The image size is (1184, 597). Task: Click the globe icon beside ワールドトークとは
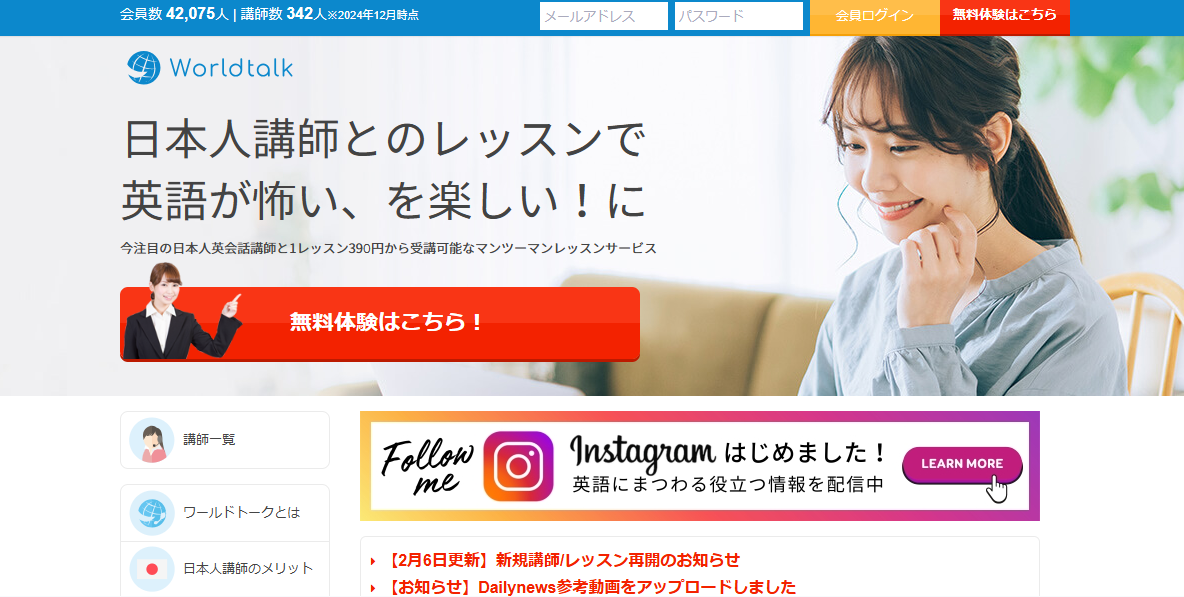click(x=152, y=512)
